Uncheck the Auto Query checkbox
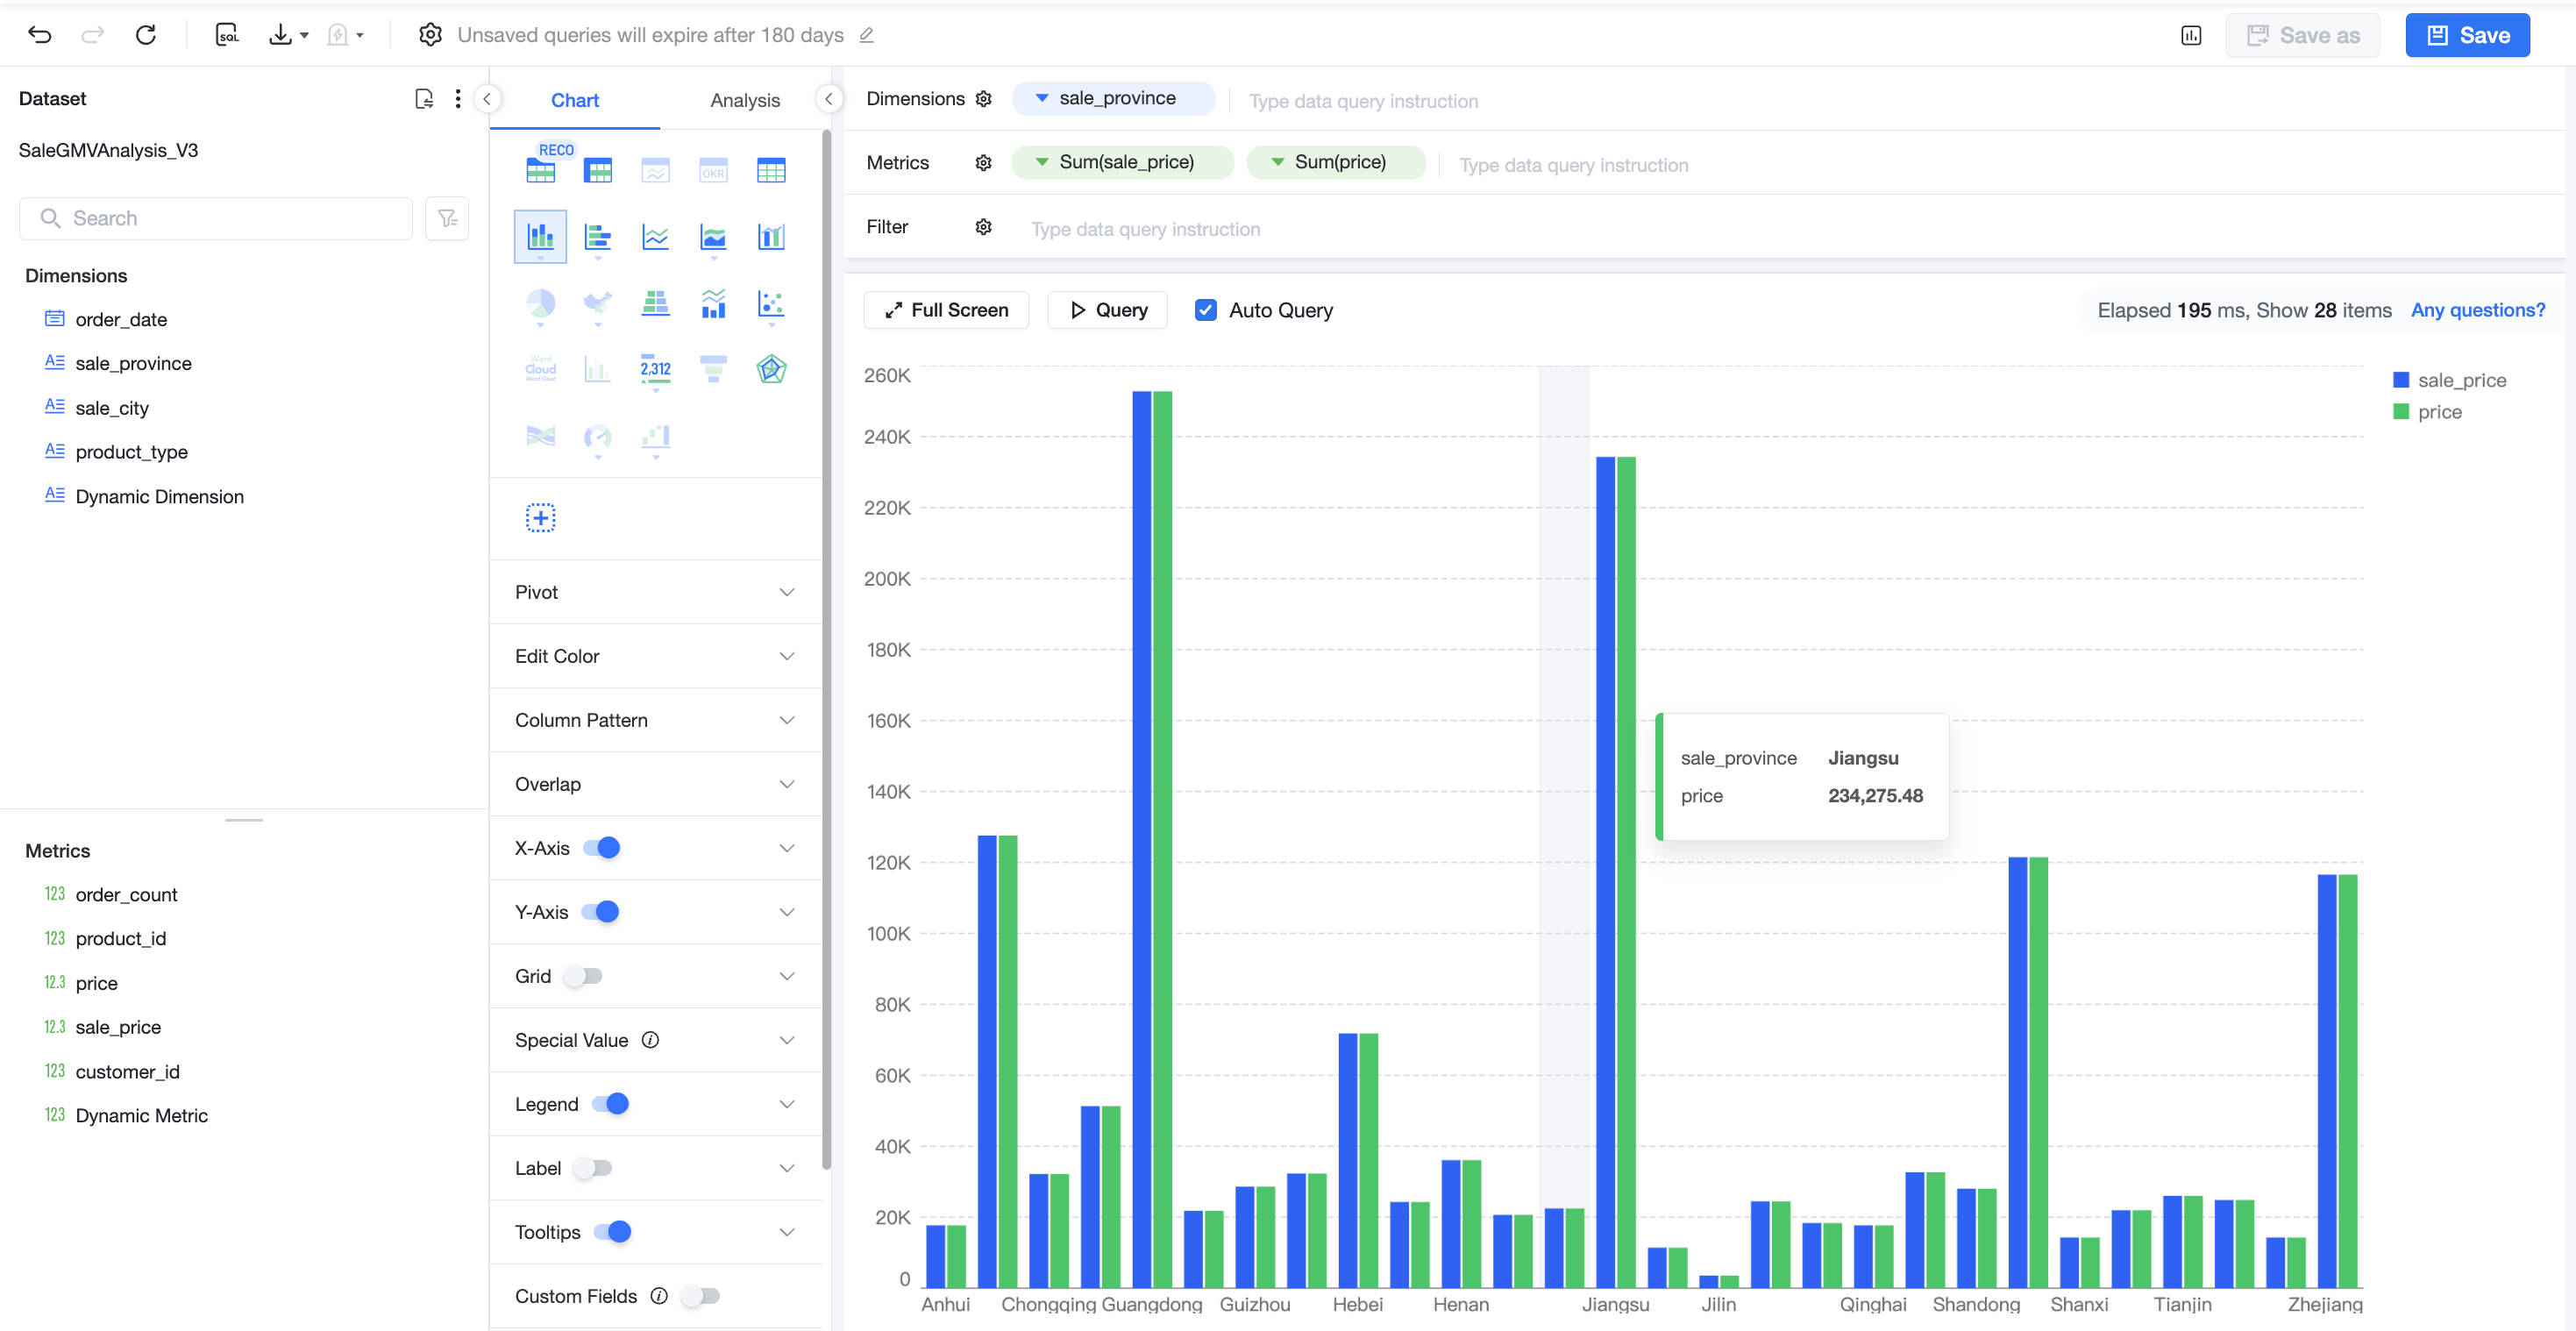 coord(1206,310)
